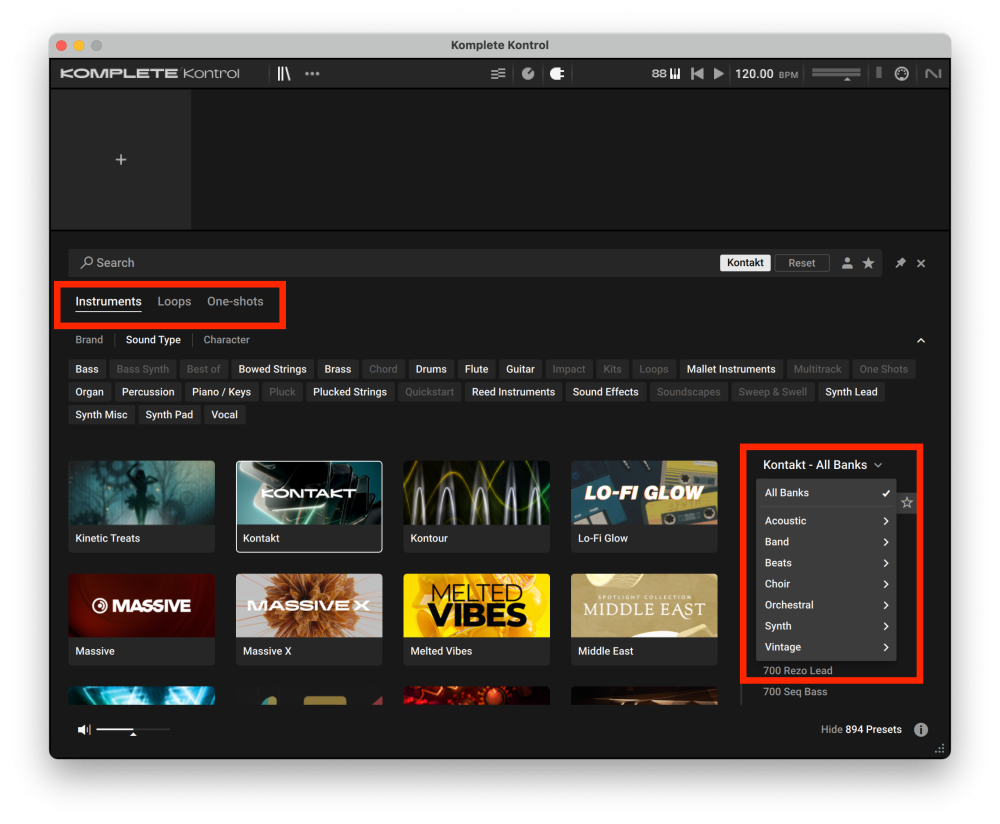
Task: Expand the Vintage bank submenu
Action: (827, 647)
